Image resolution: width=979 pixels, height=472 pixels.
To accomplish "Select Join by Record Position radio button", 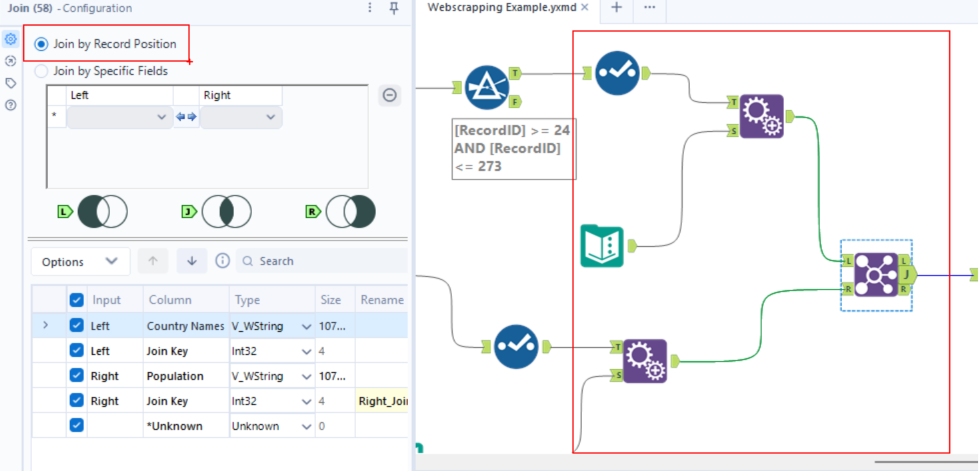I will (41, 44).
